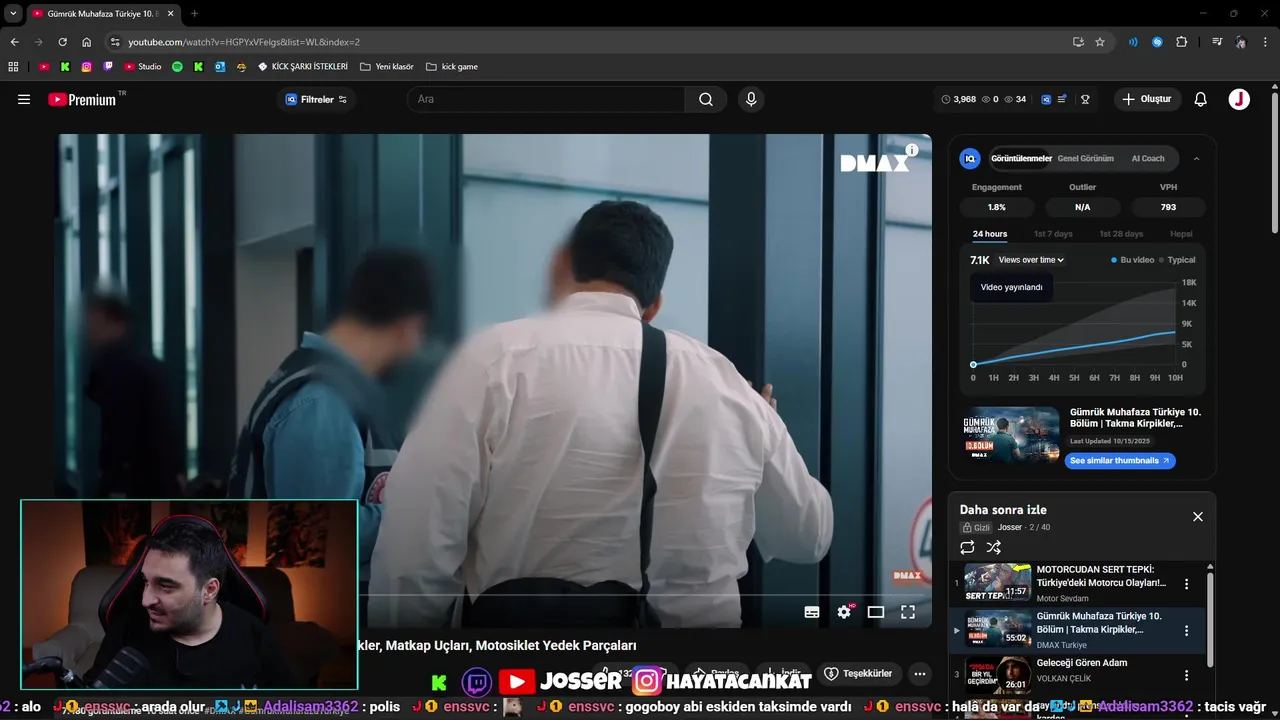Switch video to theater mode

(x=876, y=612)
